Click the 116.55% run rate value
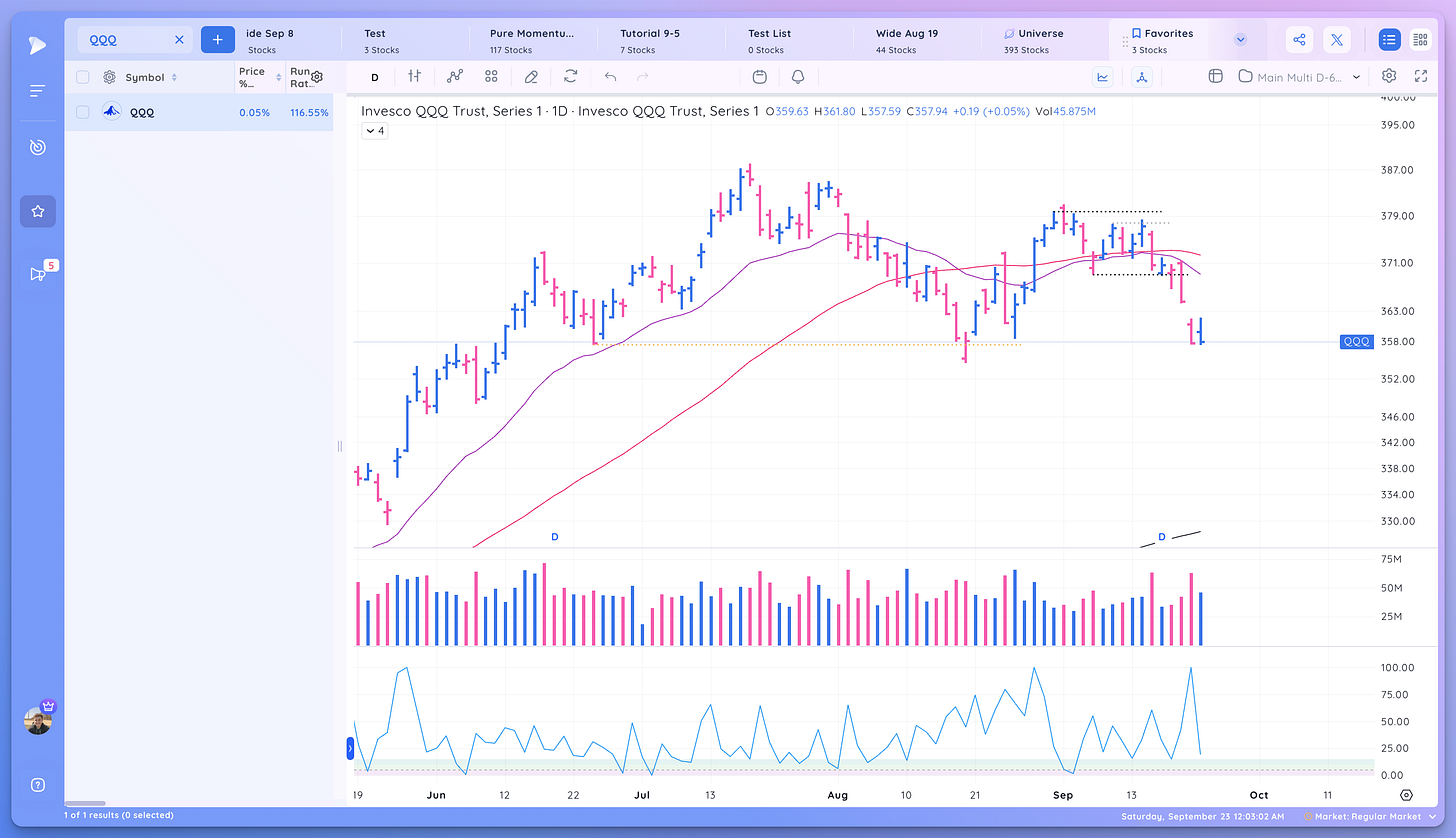Screen dimensions: 1456x838 (x=309, y=113)
